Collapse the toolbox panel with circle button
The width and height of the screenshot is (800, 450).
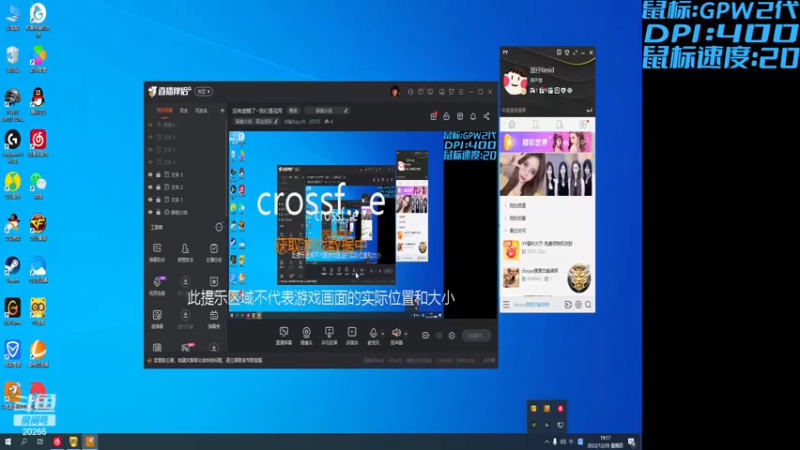(219, 228)
